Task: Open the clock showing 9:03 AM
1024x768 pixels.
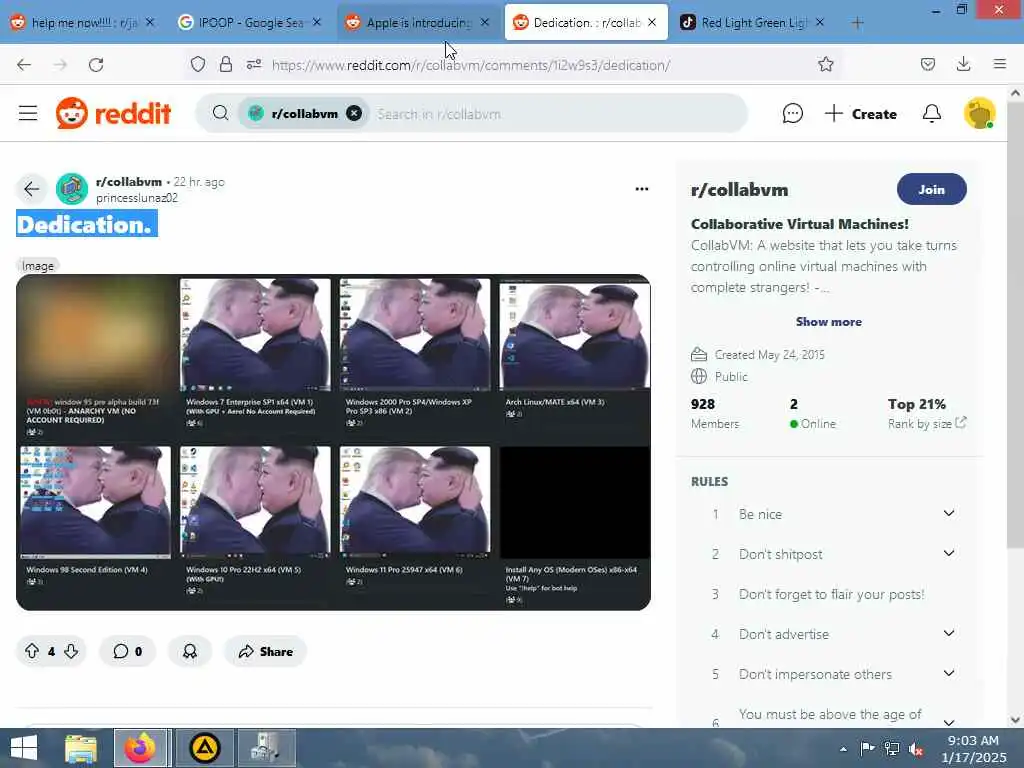Action: [x=974, y=749]
